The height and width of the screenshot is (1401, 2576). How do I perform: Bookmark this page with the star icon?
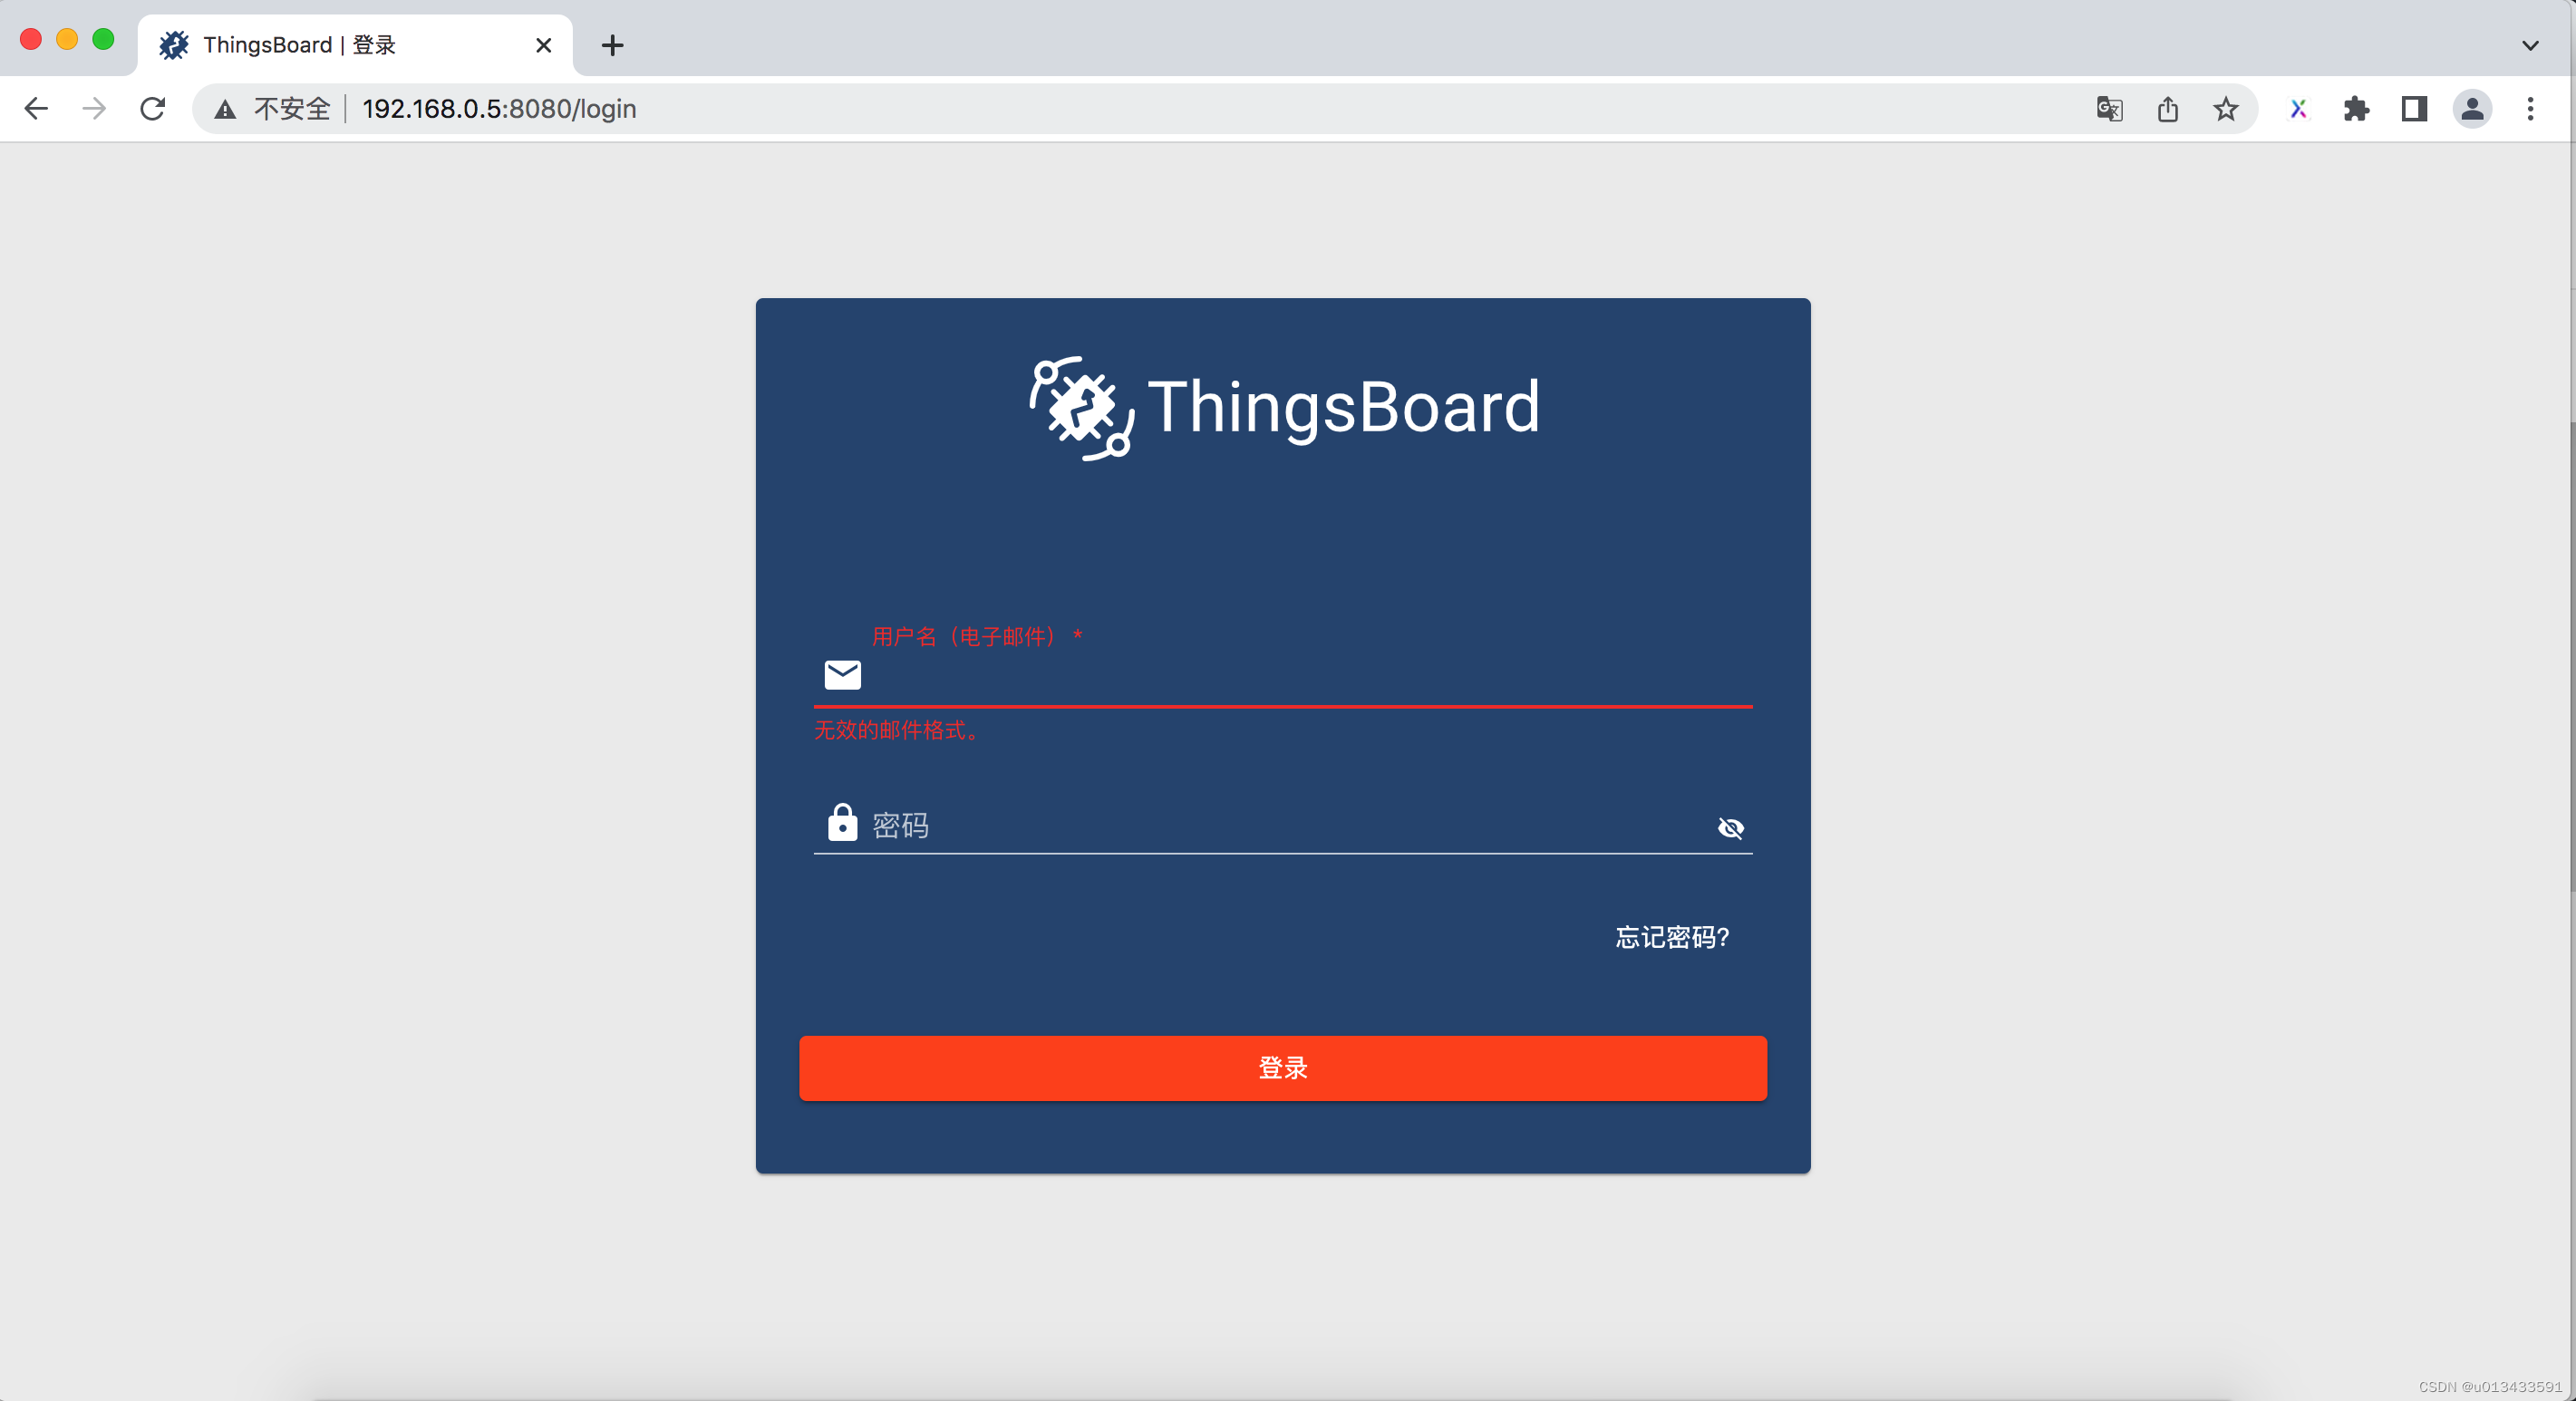pyautogui.click(x=2225, y=108)
